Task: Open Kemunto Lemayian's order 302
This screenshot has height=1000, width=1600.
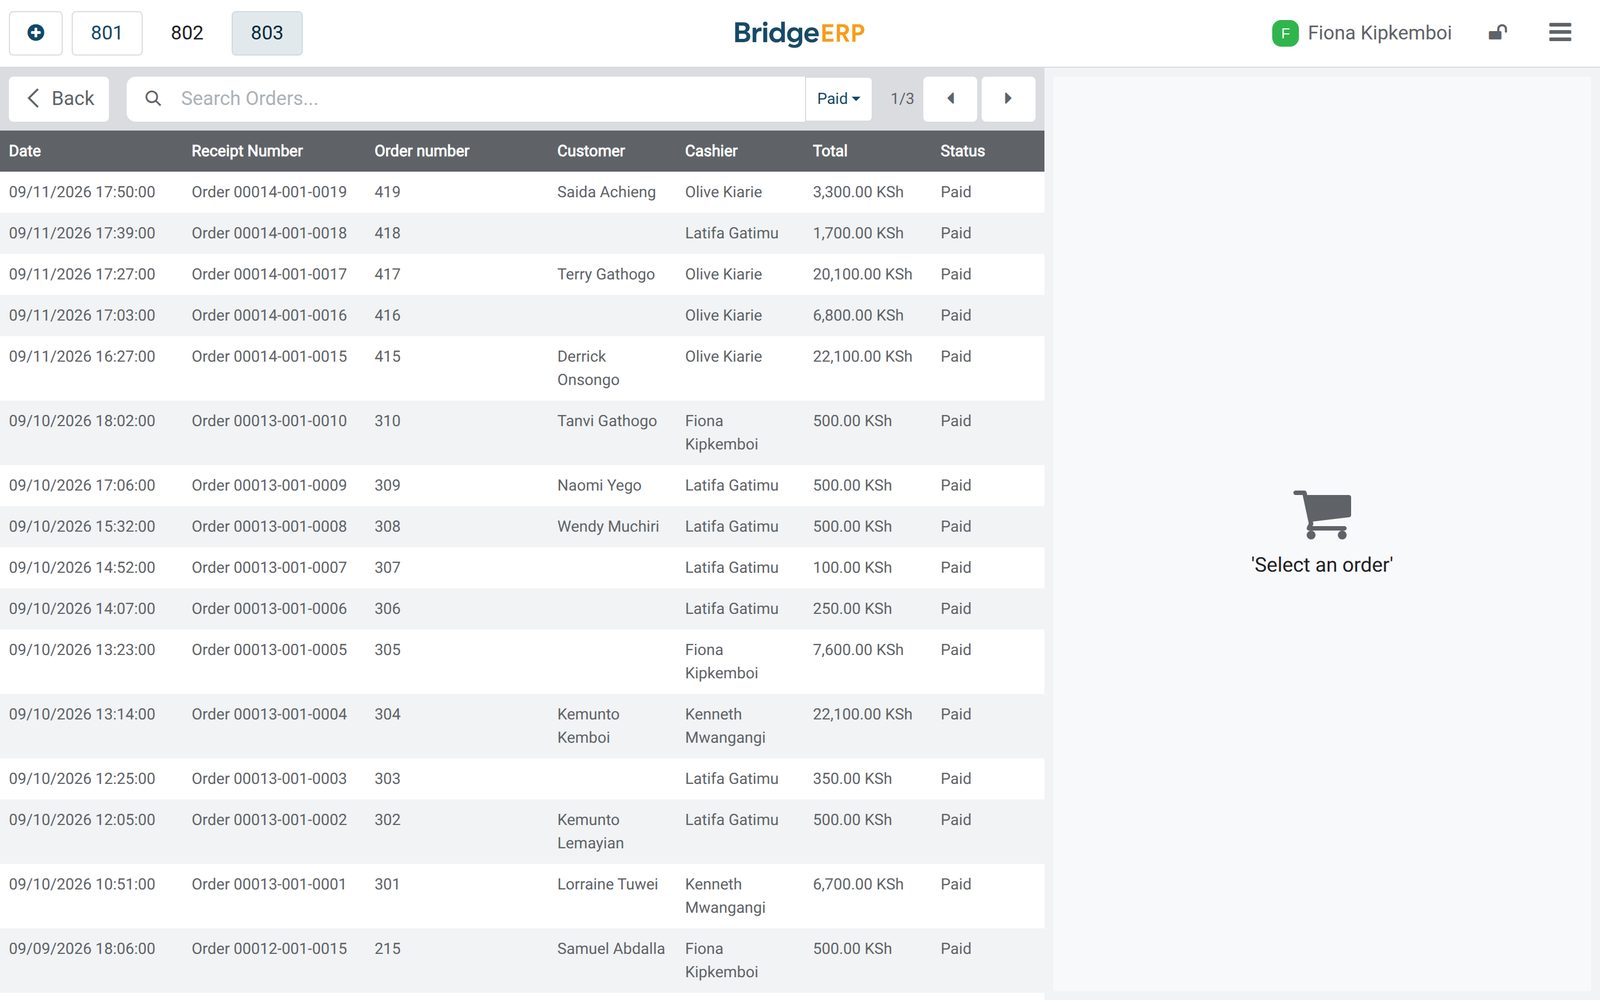Action: click(522, 831)
